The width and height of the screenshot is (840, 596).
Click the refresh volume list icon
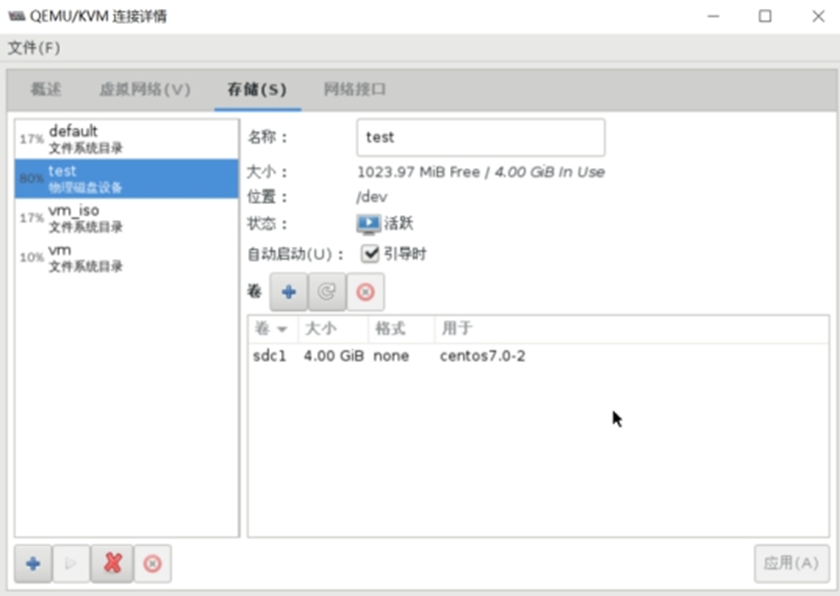[326, 292]
